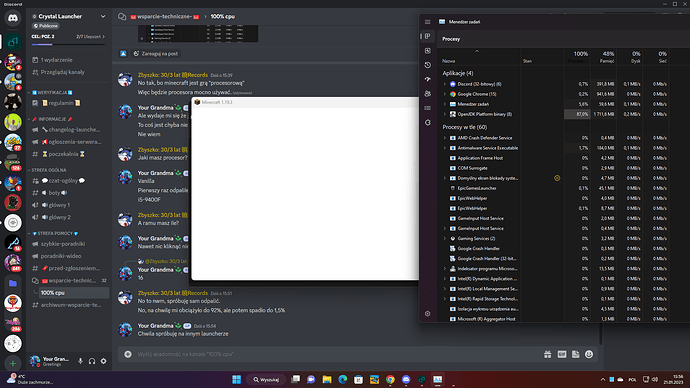Open the ogłoszenia-serwera channel
The image size is (690, 388).
[x=70, y=142]
